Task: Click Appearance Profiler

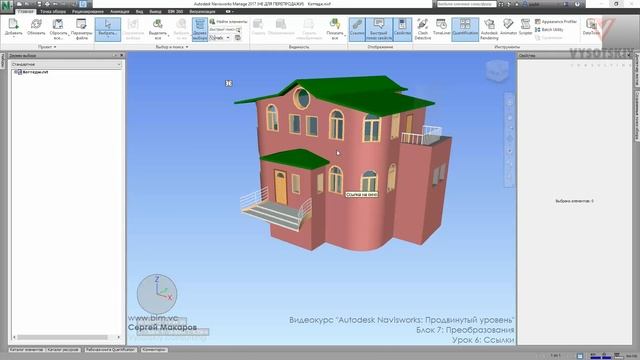Action: pos(556,22)
